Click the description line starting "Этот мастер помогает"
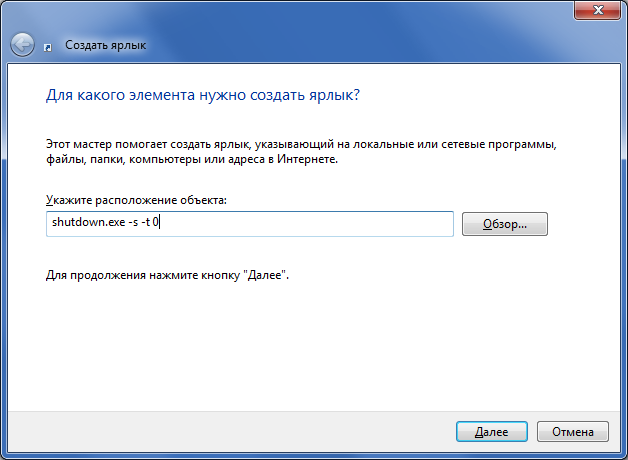 point(300,144)
